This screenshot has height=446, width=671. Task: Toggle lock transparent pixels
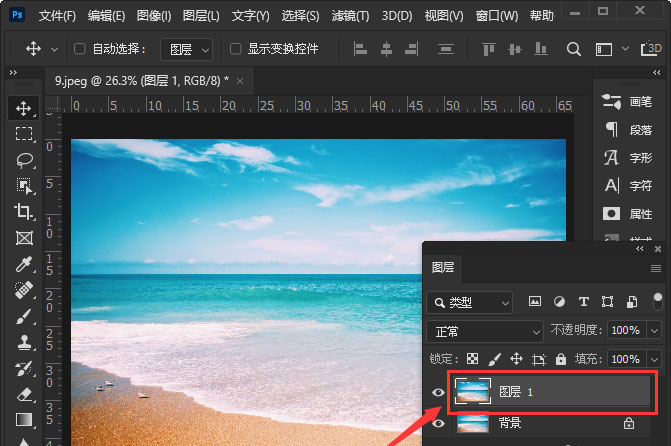click(472, 359)
